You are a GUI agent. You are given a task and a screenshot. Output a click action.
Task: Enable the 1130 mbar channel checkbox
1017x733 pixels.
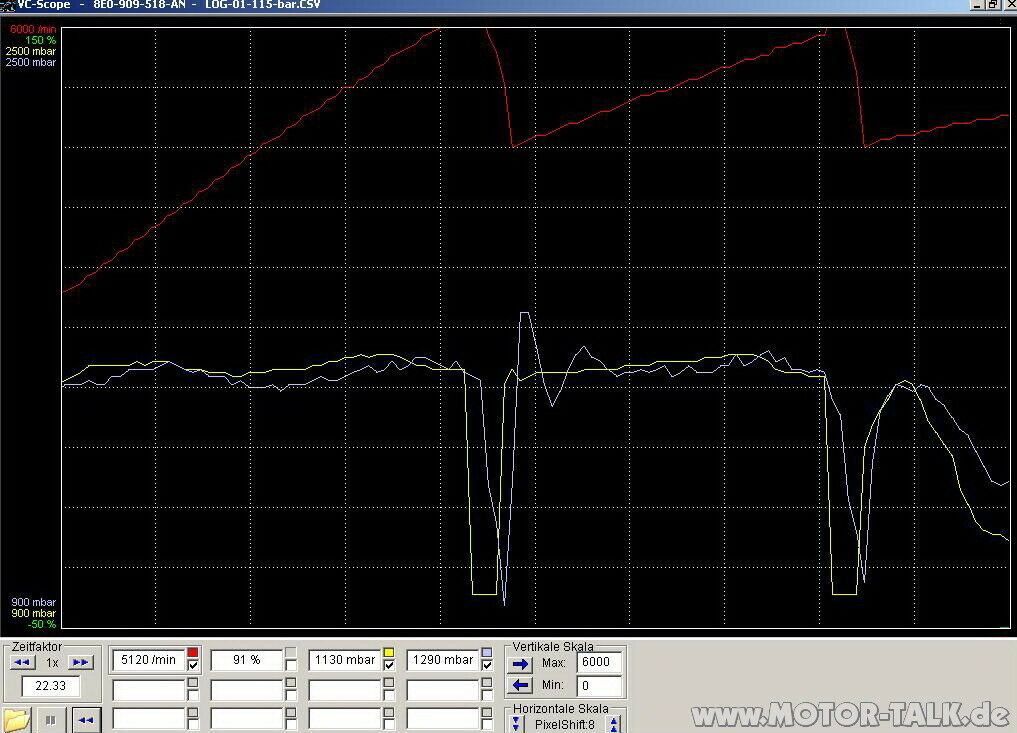(x=389, y=666)
